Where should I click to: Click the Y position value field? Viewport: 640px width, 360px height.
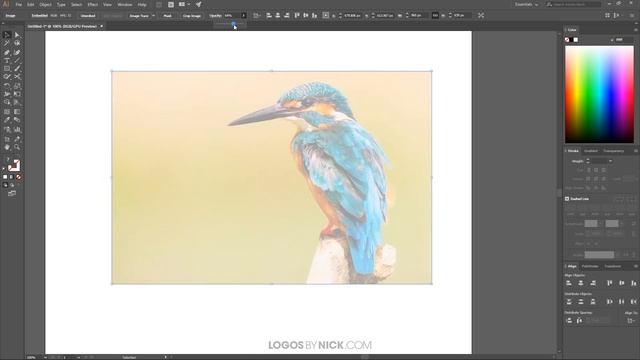[385, 16]
